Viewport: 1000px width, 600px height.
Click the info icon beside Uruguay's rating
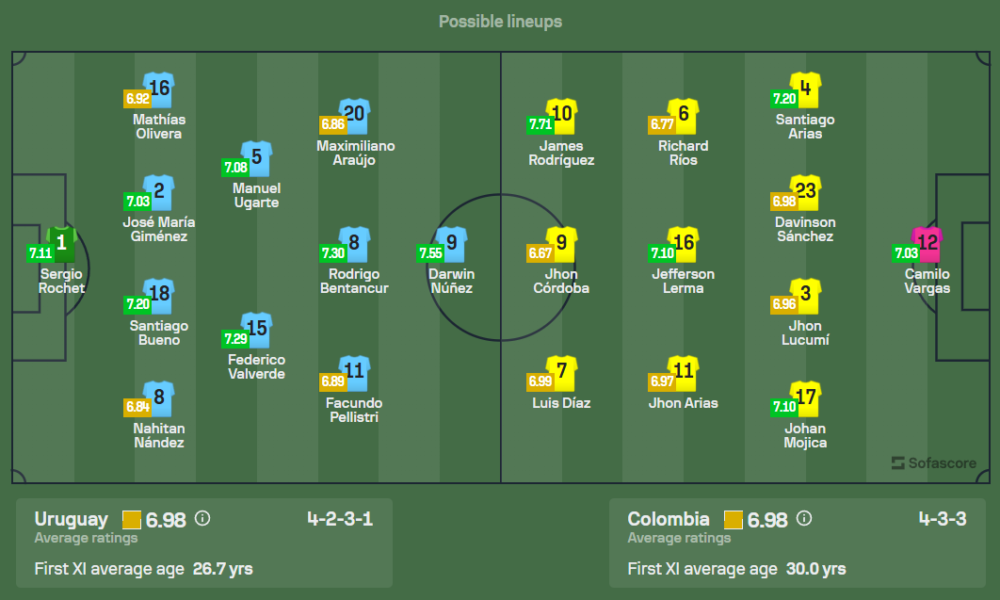click(203, 519)
